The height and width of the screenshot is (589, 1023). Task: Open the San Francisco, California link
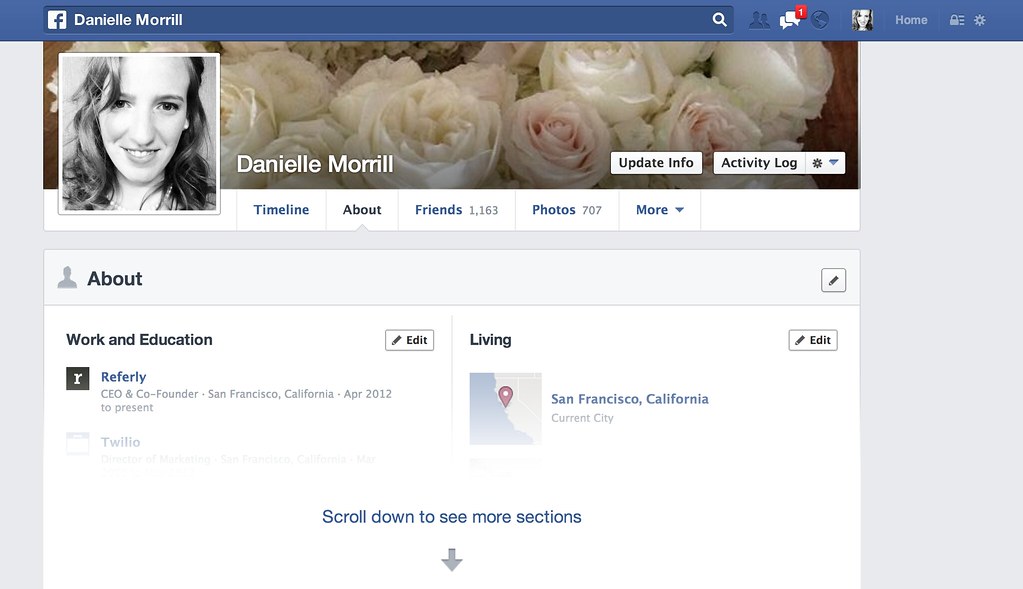630,399
